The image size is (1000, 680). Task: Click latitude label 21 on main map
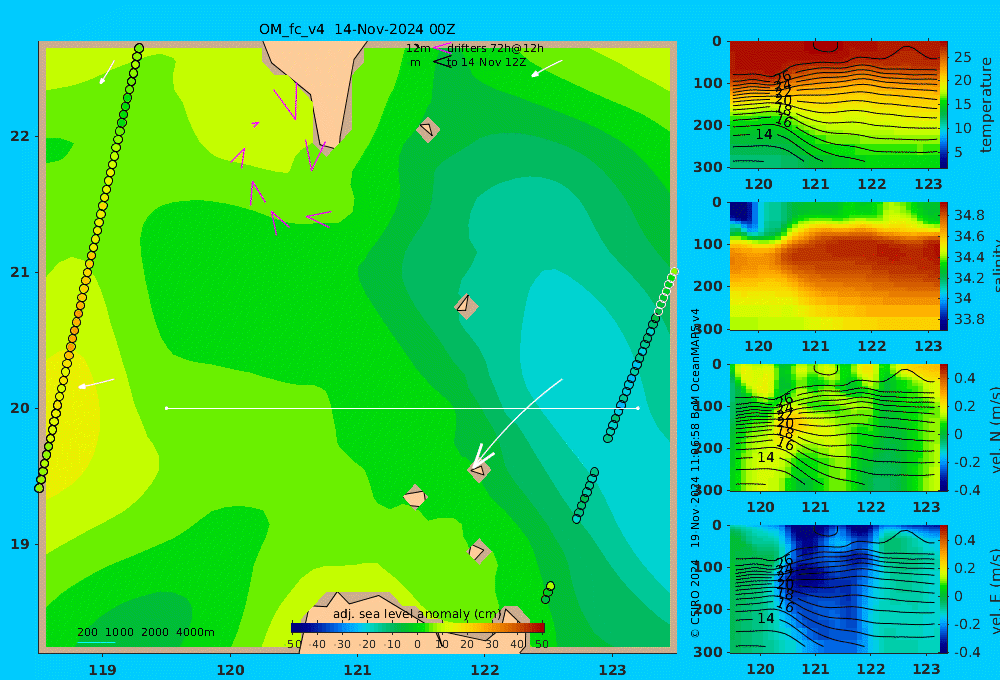click(20, 272)
